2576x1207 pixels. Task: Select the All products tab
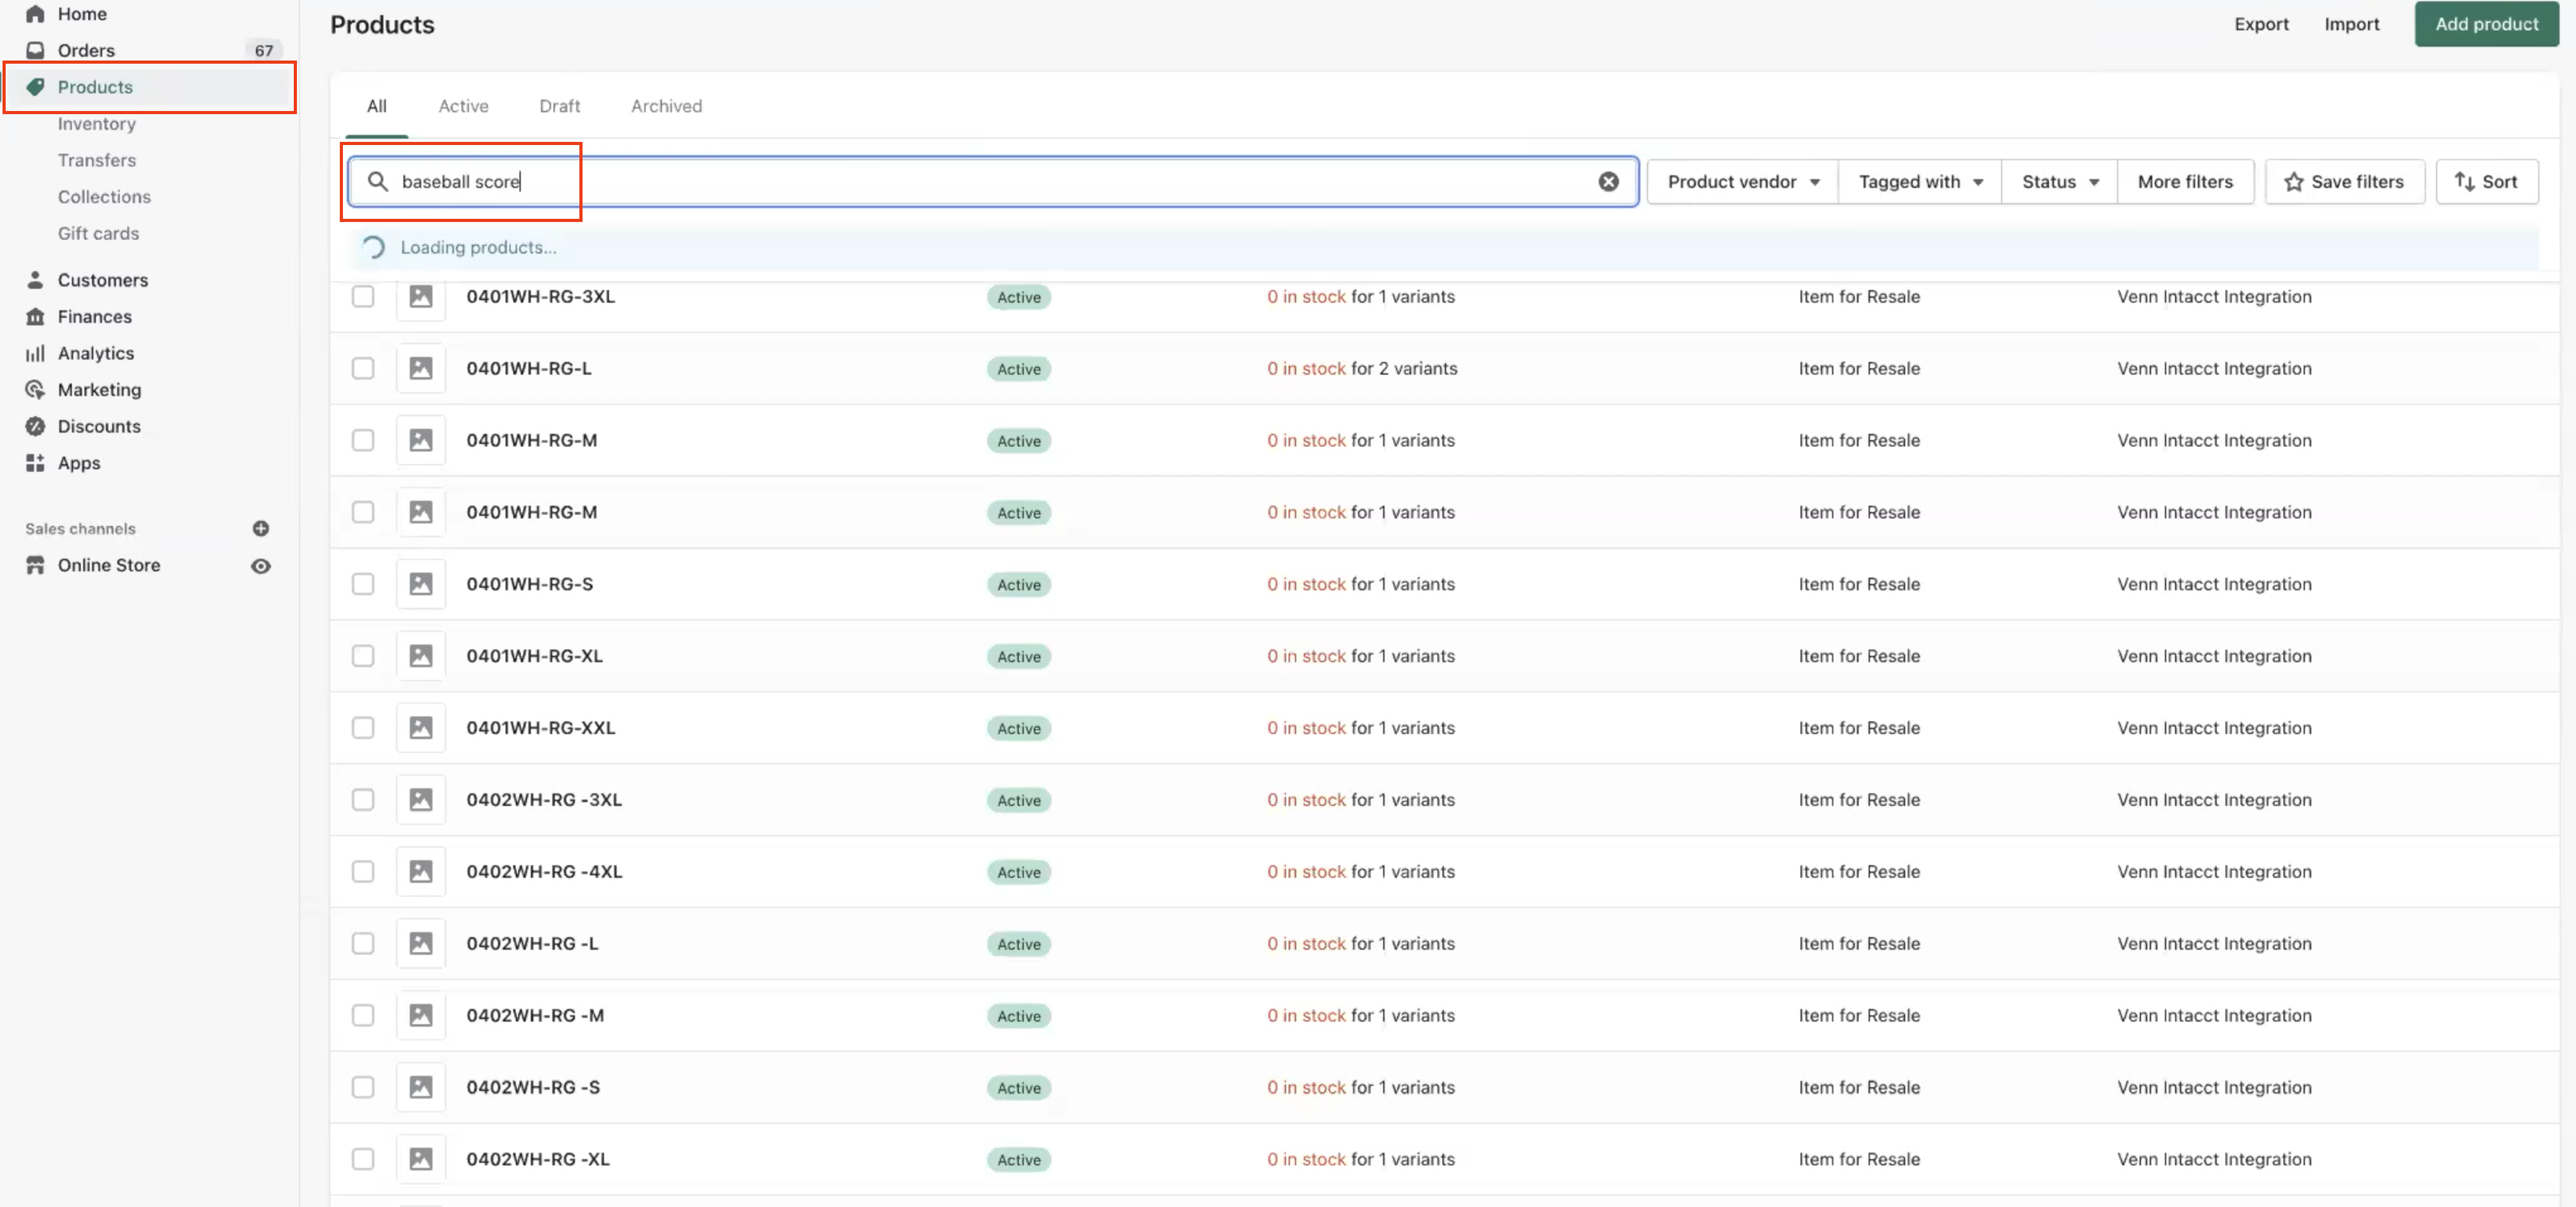coord(376,103)
